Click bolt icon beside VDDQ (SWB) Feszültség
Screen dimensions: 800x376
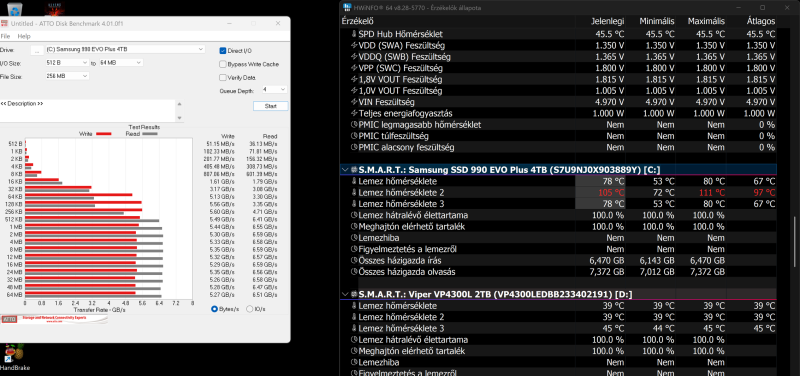pyautogui.click(x=355, y=57)
